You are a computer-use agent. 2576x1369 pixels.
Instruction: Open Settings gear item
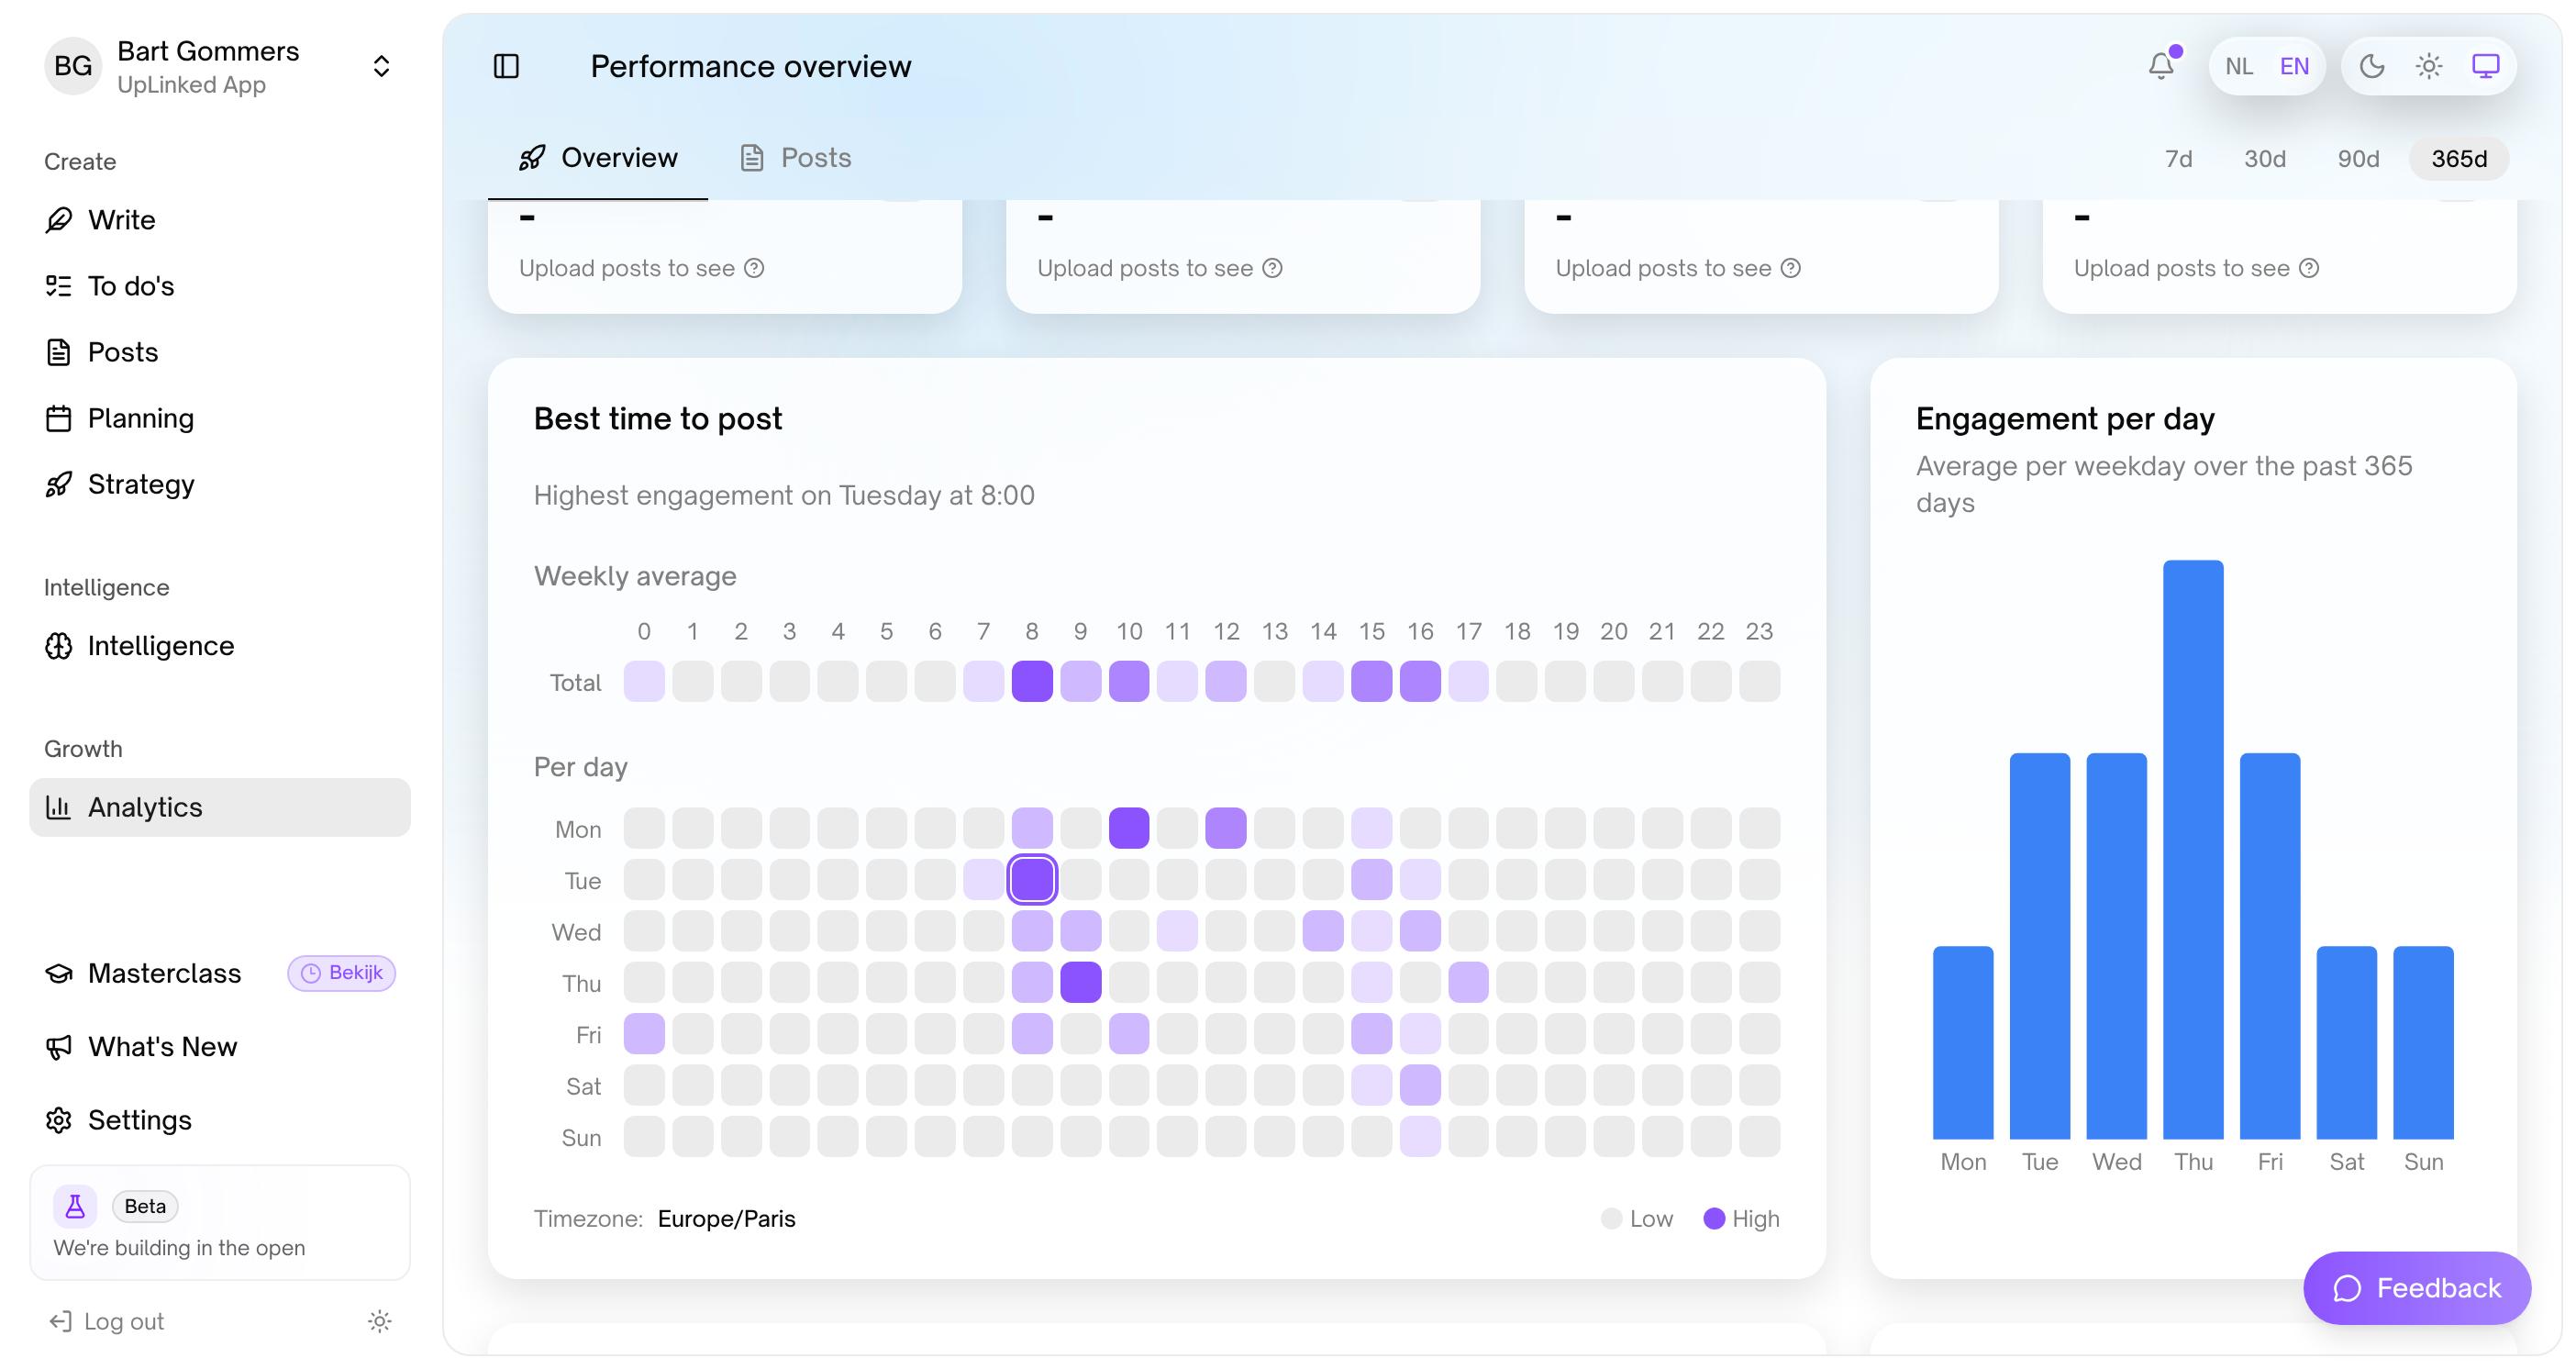click(220, 1120)
